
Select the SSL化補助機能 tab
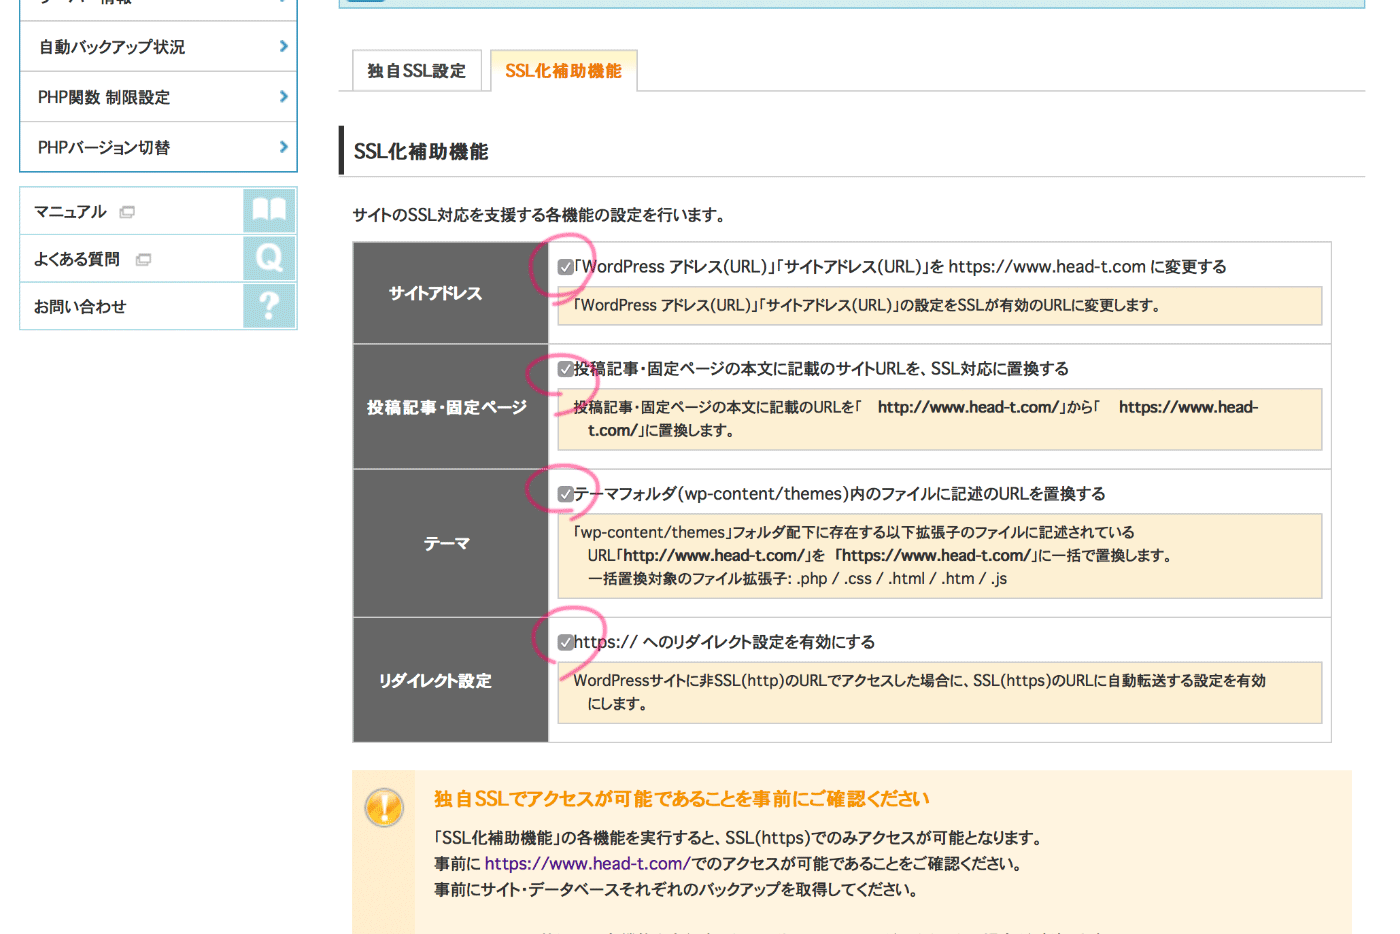point(564,71)
